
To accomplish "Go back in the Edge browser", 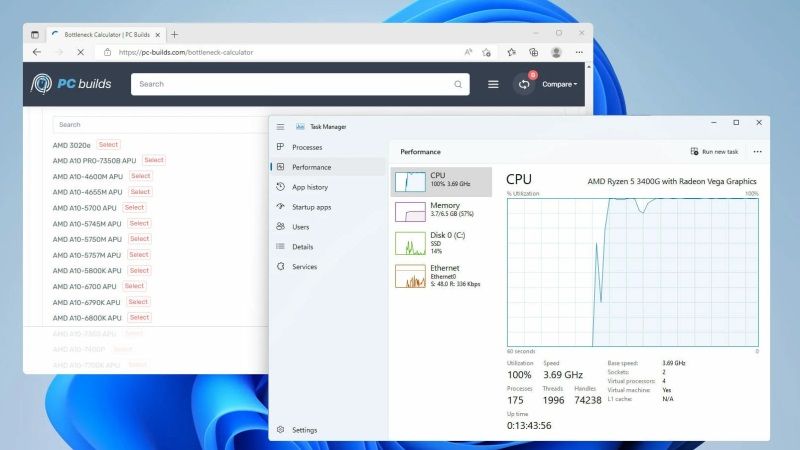I will 37,52.
